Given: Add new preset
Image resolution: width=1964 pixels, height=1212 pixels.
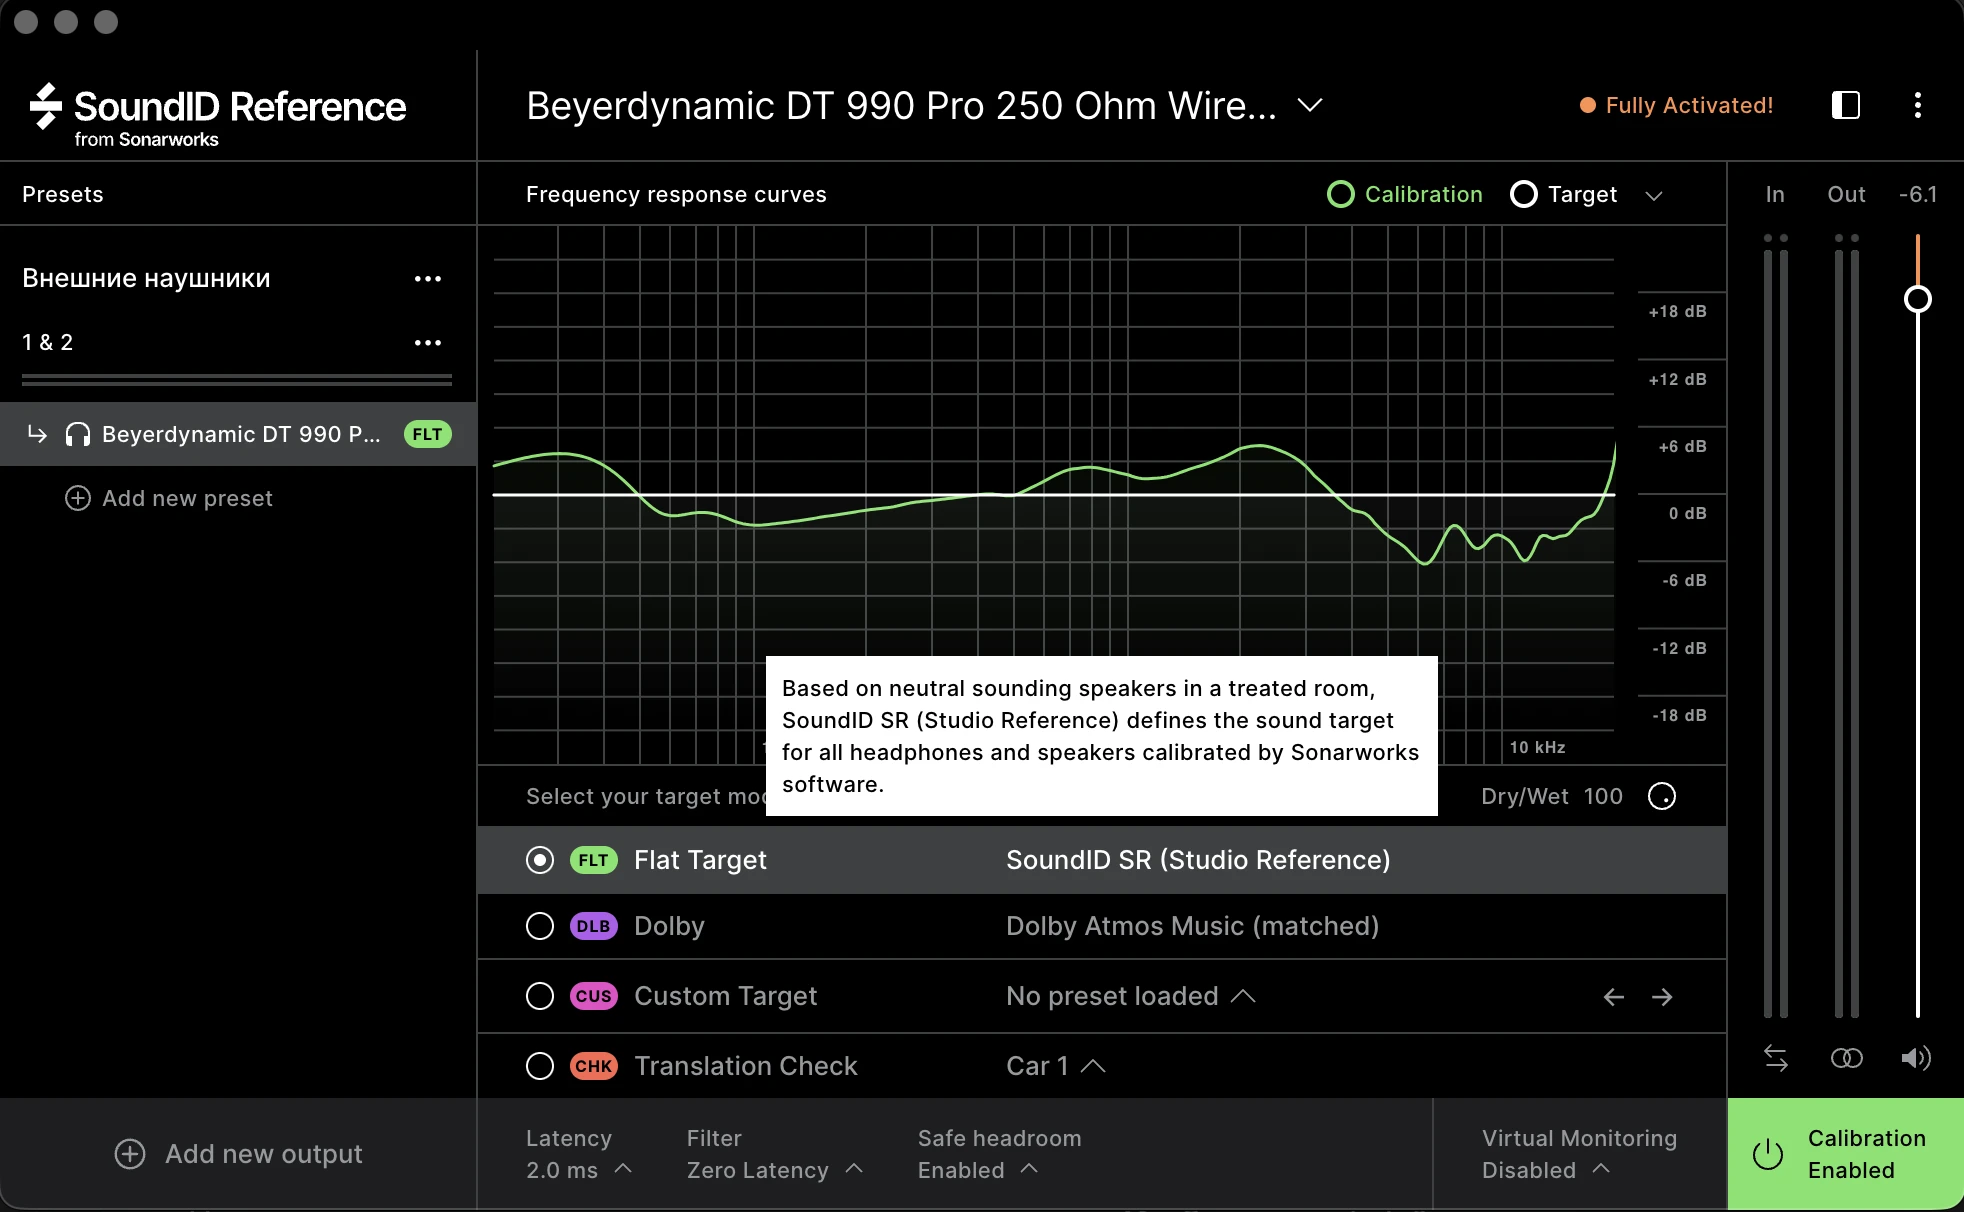Looking at the screenshot, I should (169, 498).
